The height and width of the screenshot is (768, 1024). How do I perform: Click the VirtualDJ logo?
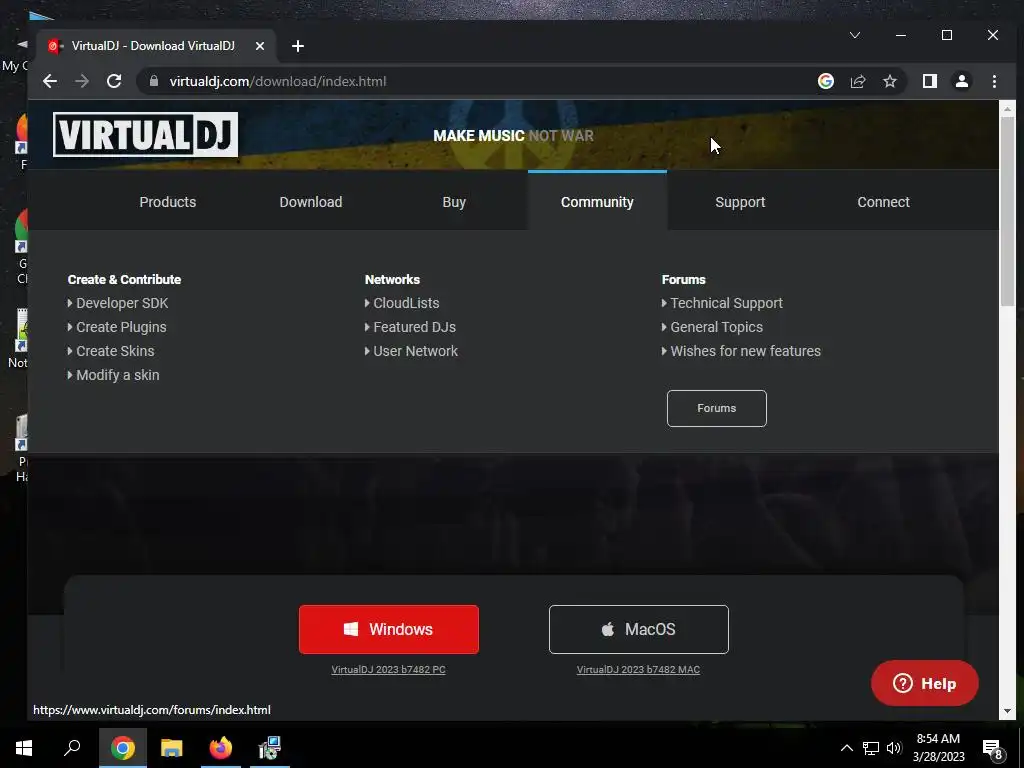point(145,135)
